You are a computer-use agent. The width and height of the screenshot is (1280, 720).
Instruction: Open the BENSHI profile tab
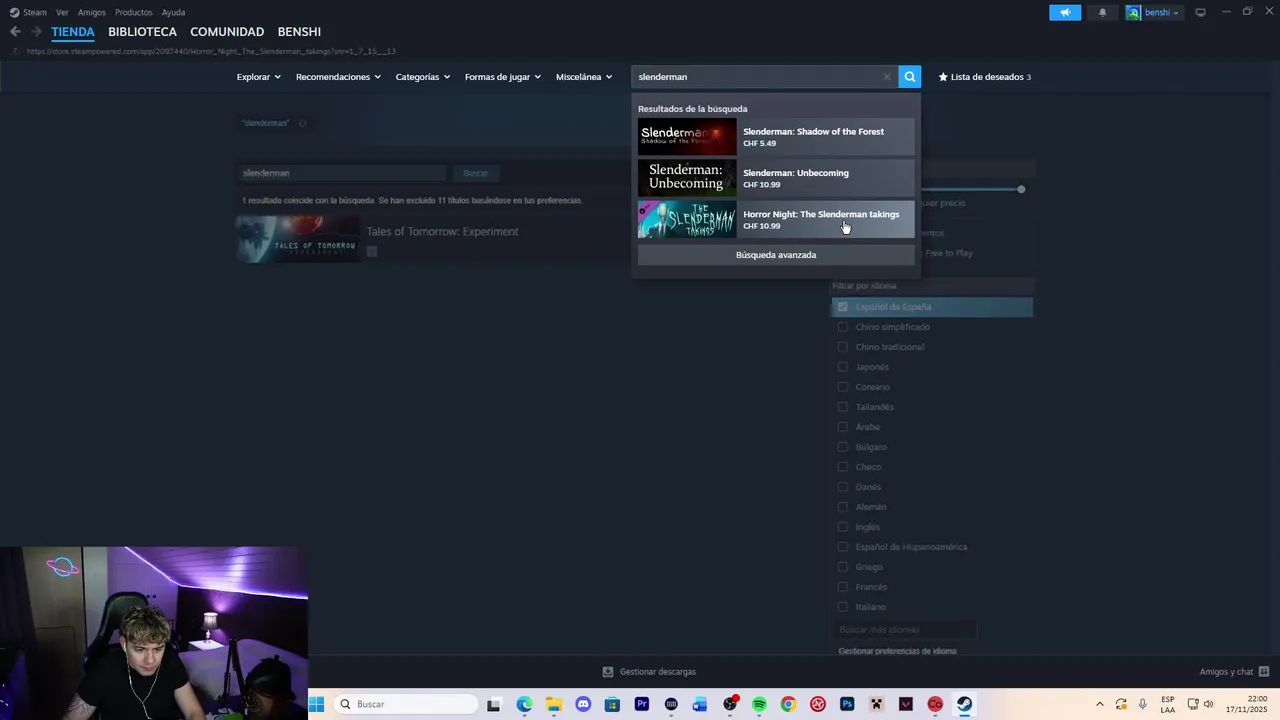click(299, 32)
